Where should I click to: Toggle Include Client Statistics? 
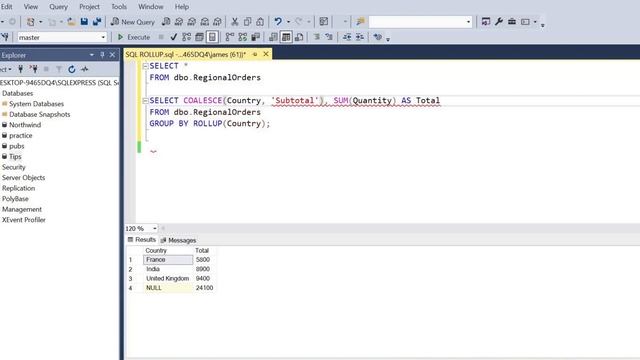pos(256,37)
